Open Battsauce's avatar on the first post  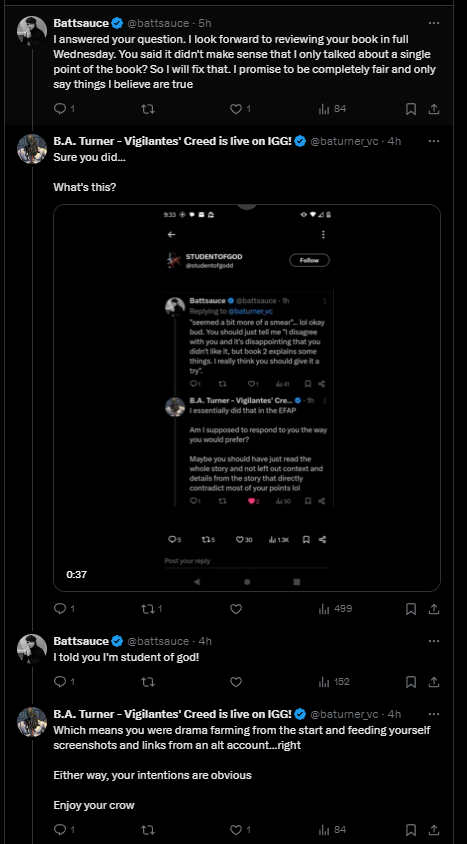[32, 32]
